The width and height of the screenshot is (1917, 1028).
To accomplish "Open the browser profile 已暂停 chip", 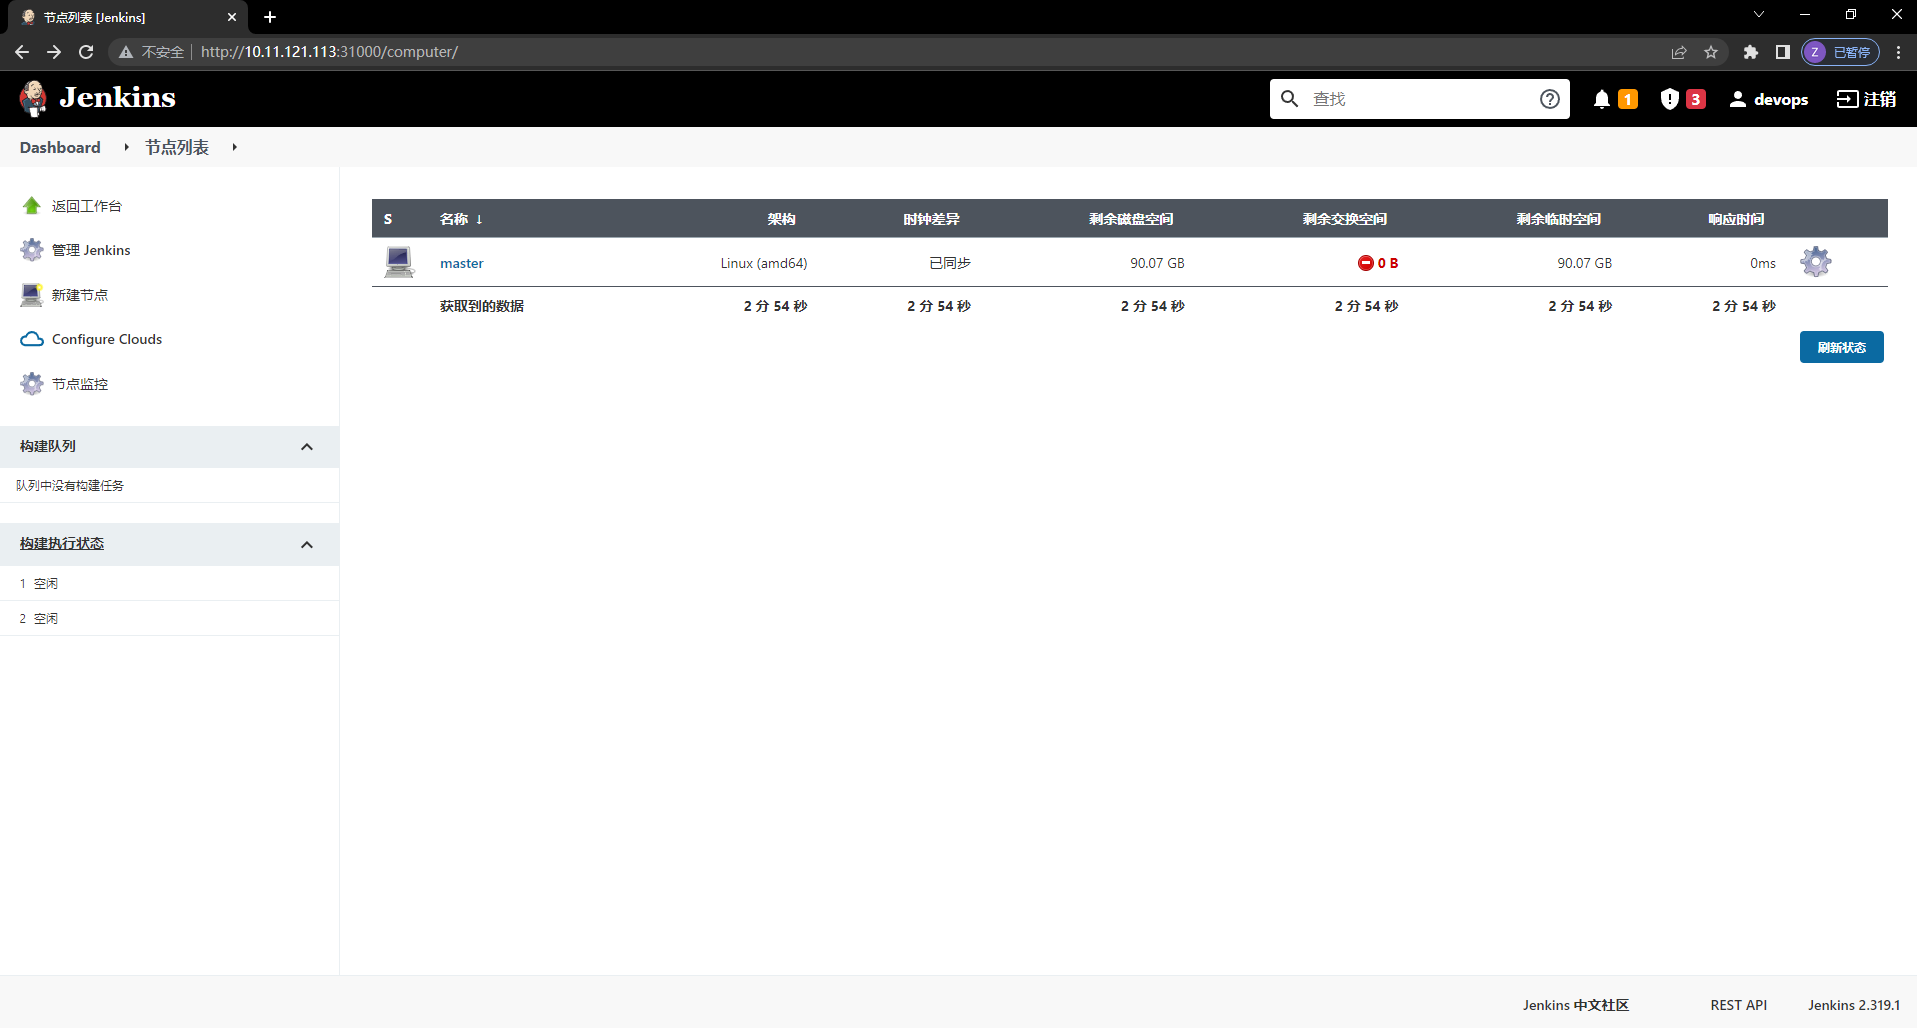I will 1840,52.
